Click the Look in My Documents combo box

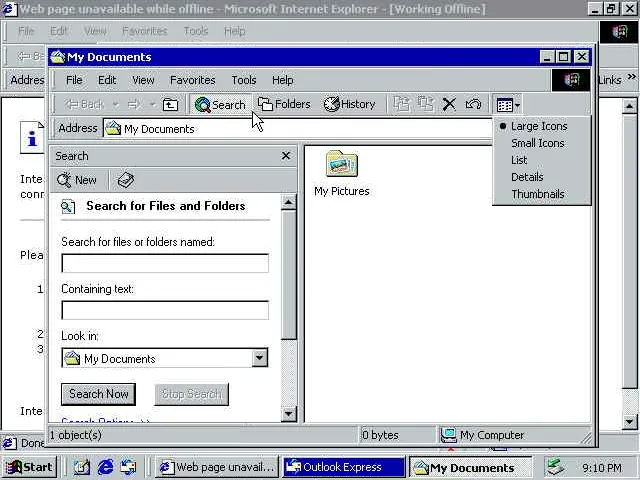pos(165,358)
